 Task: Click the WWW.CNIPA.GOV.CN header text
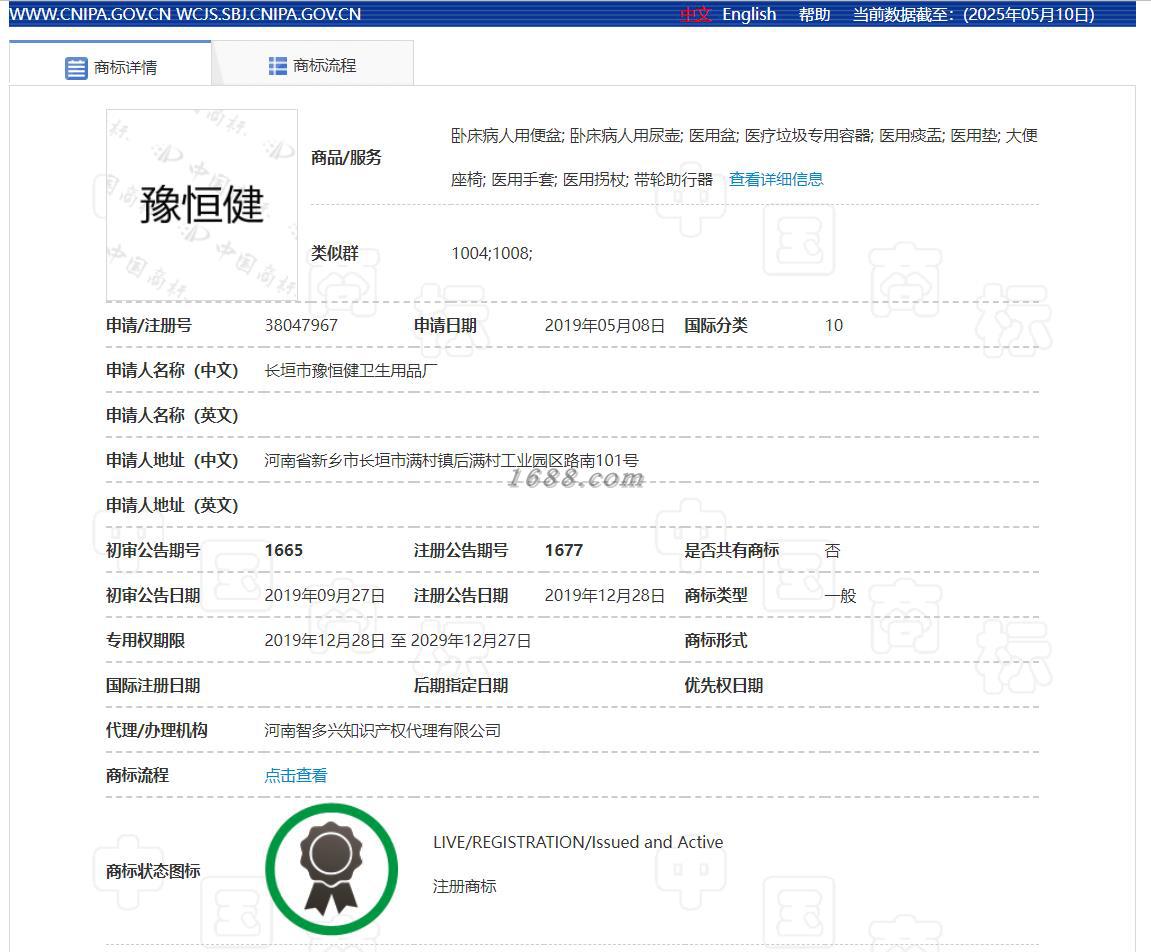[90, 14]
